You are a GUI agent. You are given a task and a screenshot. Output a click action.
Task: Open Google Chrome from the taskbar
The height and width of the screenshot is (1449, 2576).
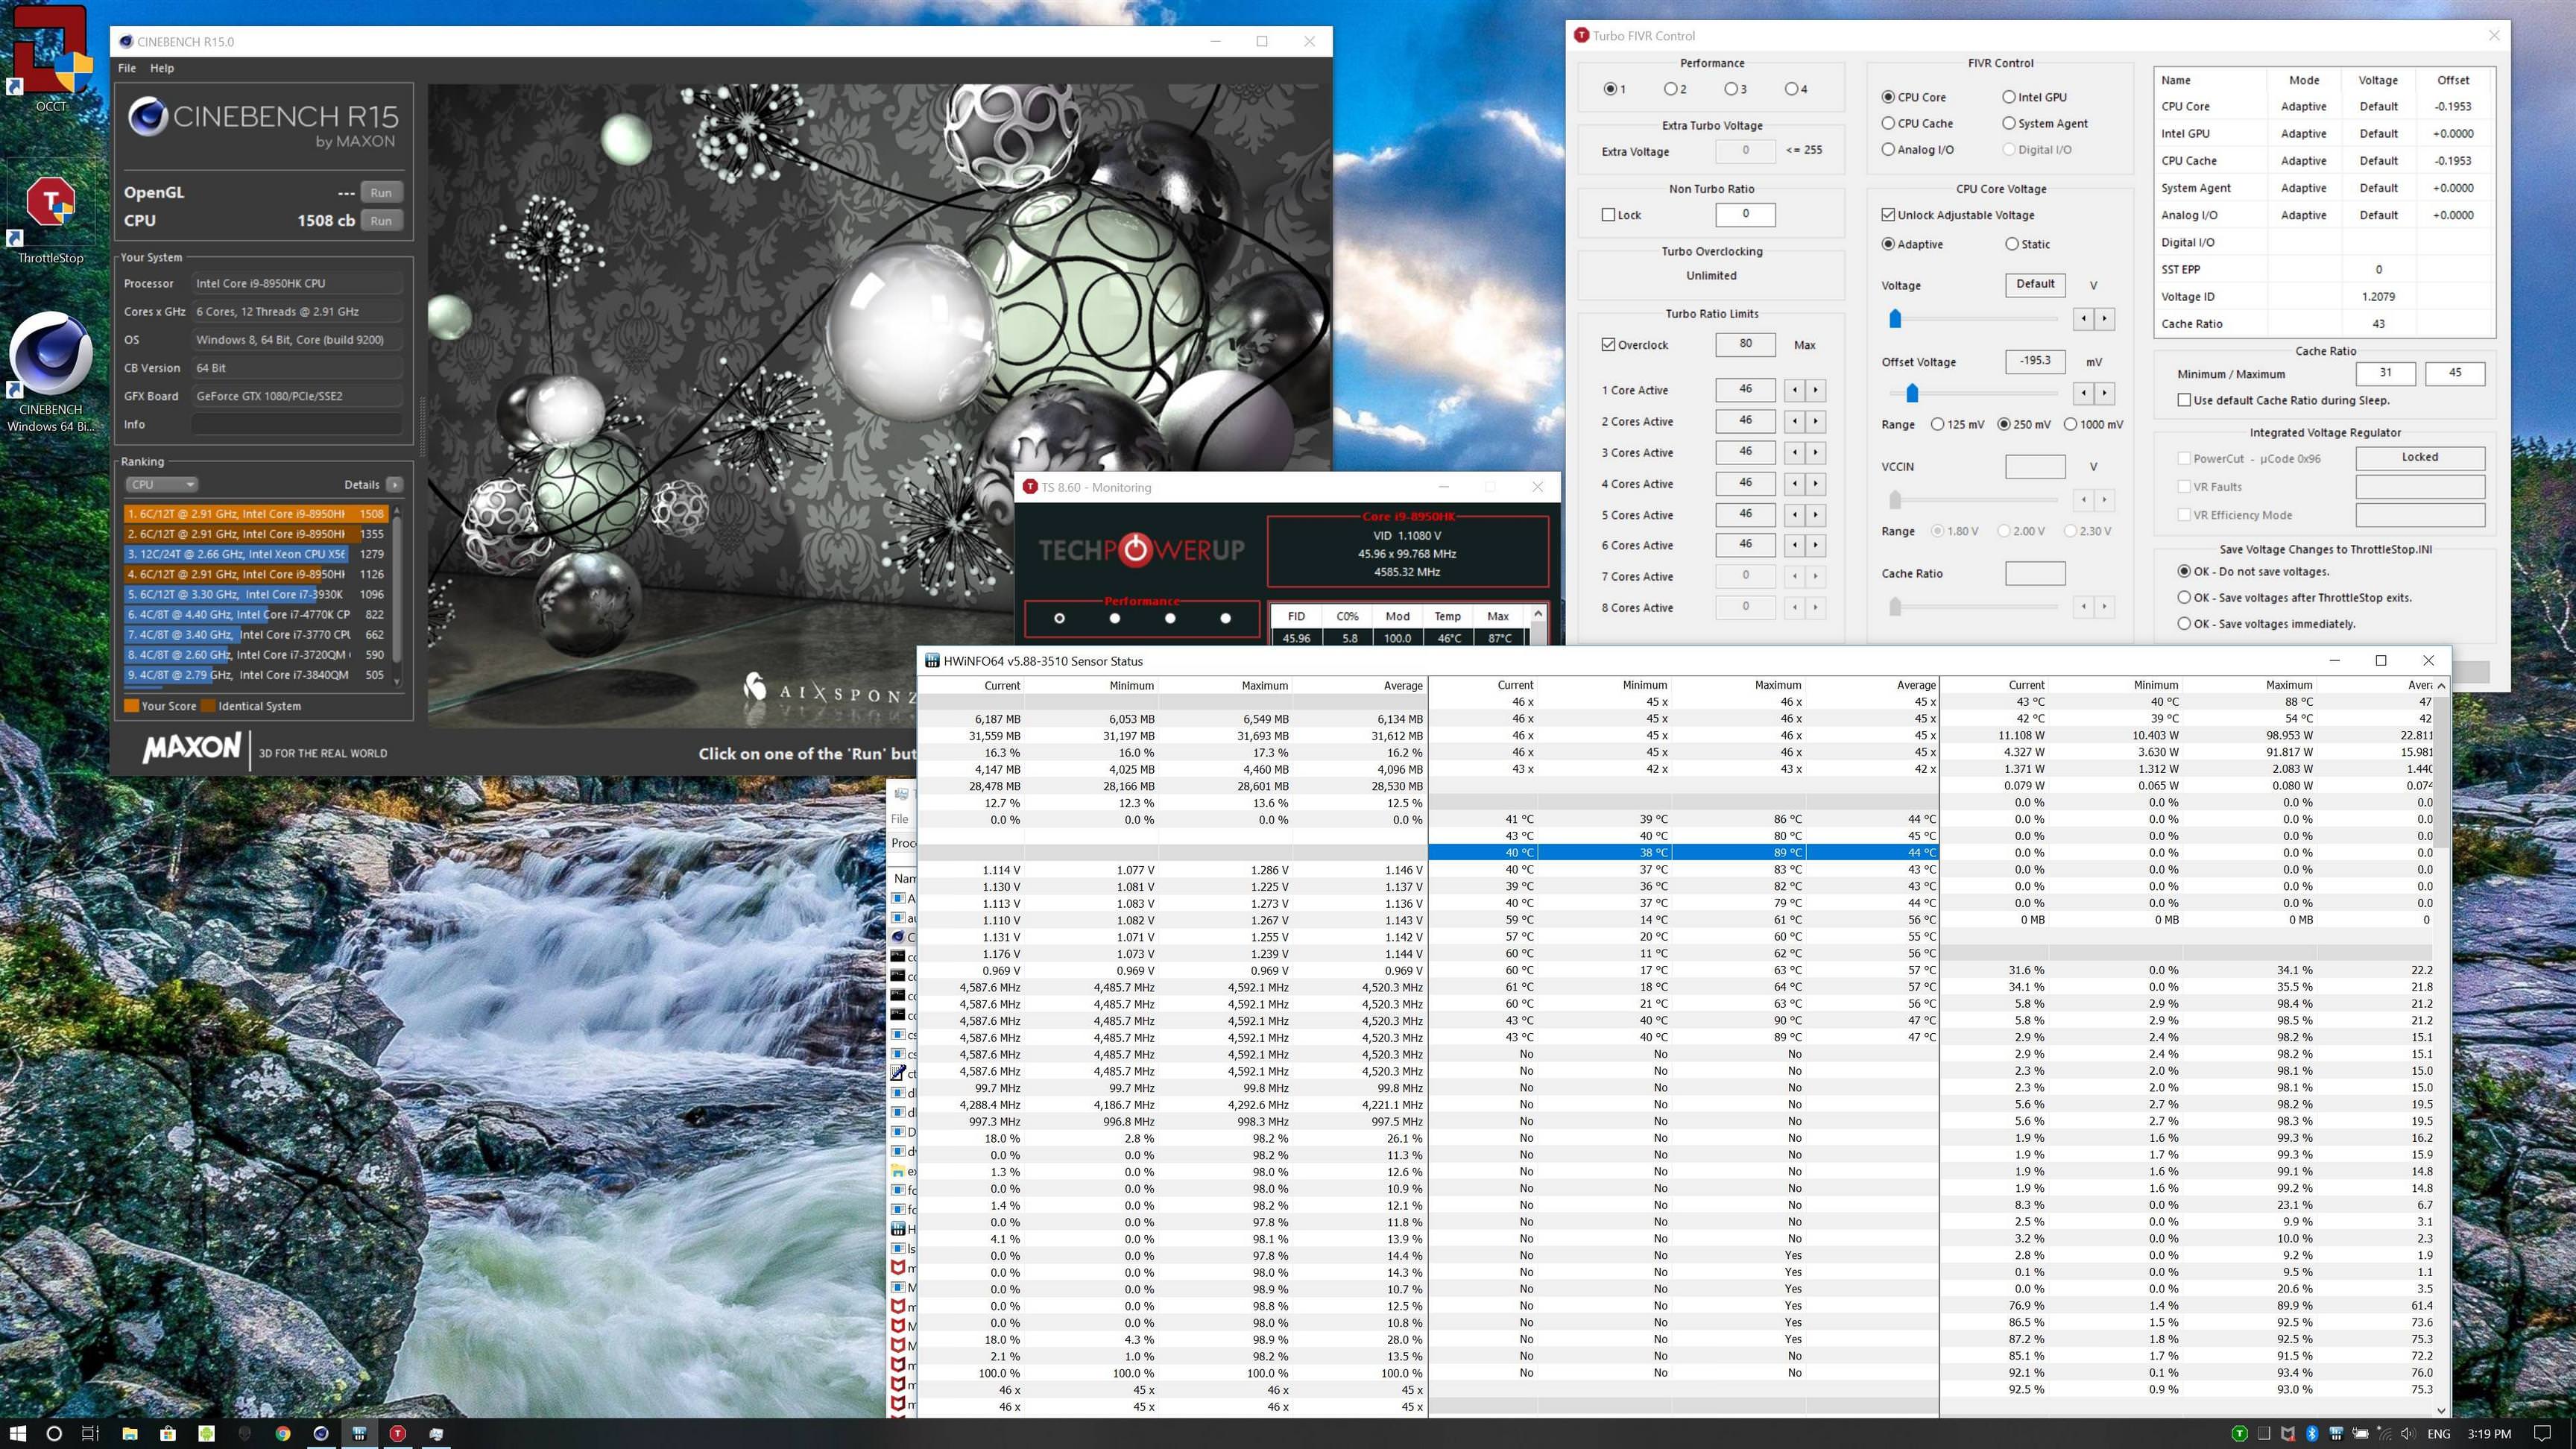283,1433
